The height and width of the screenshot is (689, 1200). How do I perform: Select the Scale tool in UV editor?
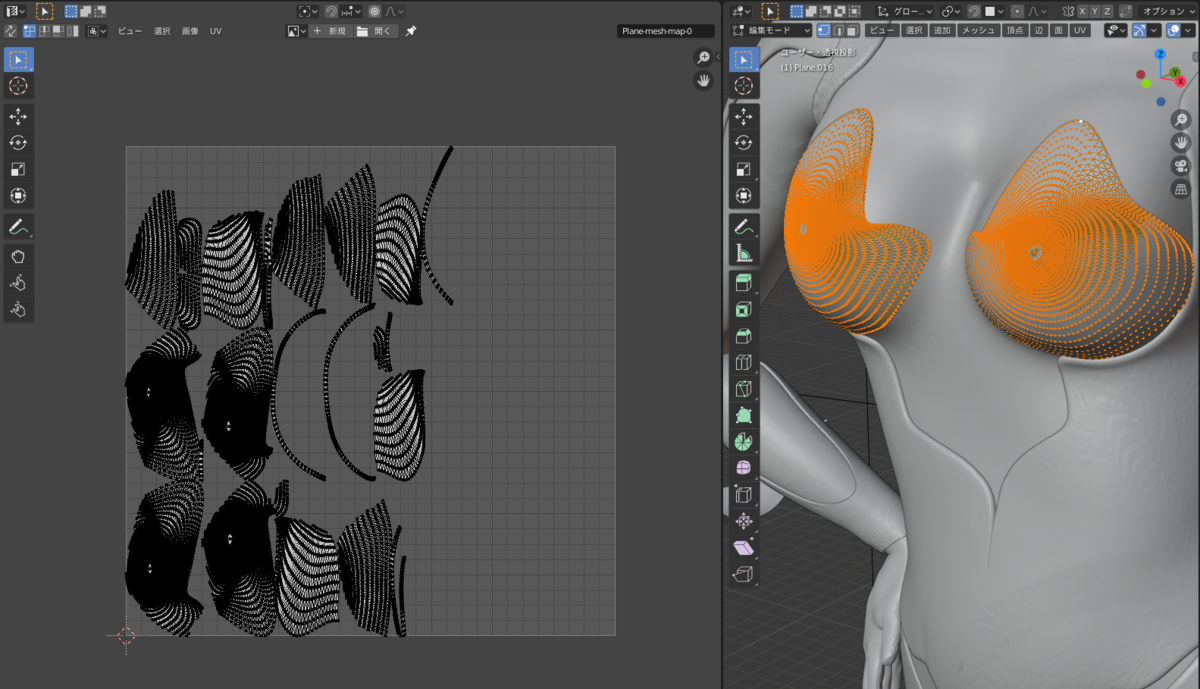pyautogui.click(x=18, y=169)
